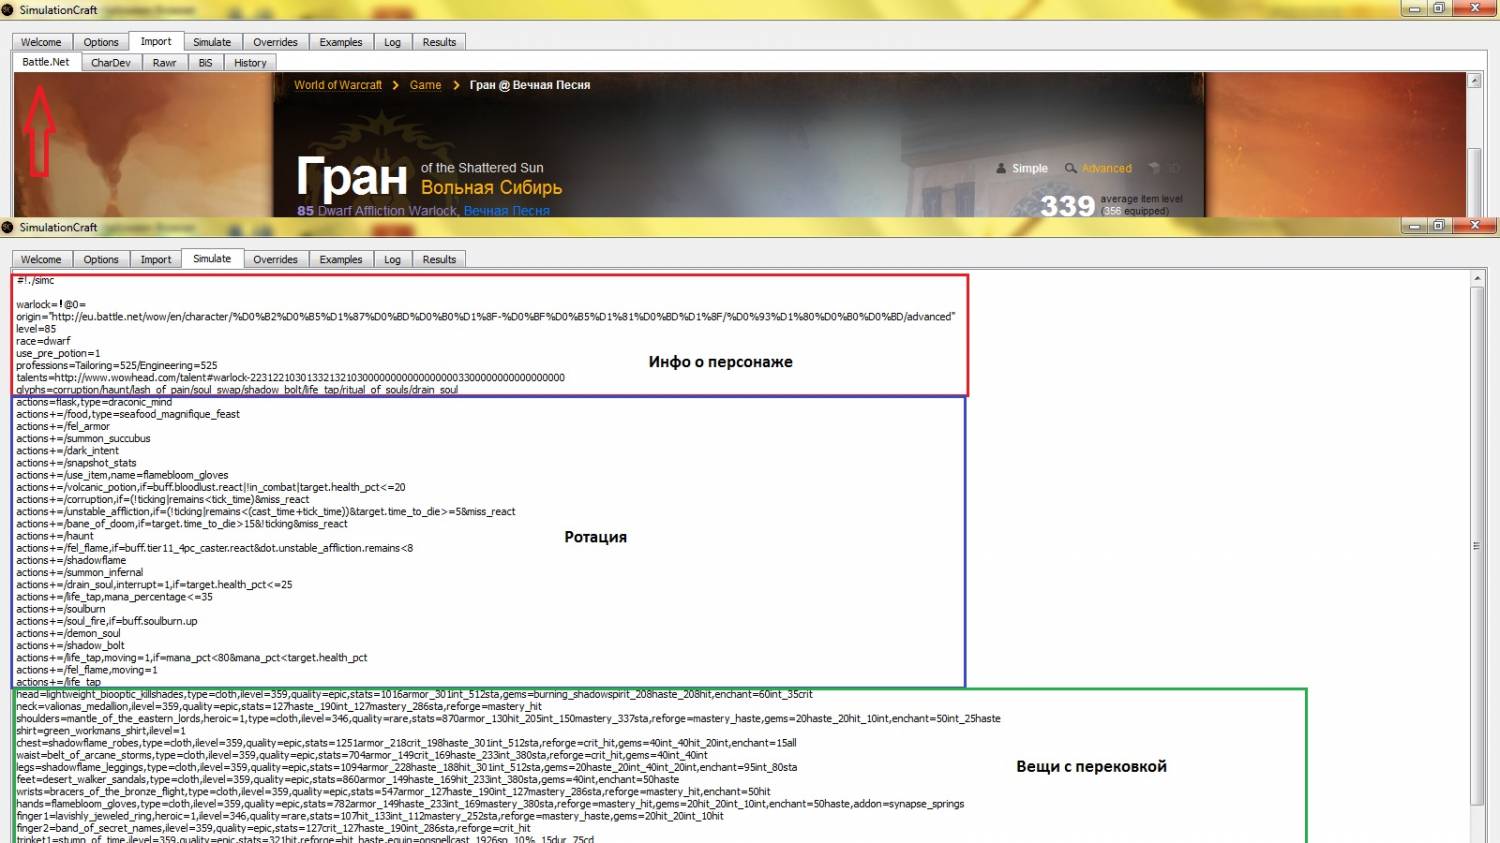1500x843 pixels.
Task: Select the Rawr import sub-tab
Action: point(165,62)
